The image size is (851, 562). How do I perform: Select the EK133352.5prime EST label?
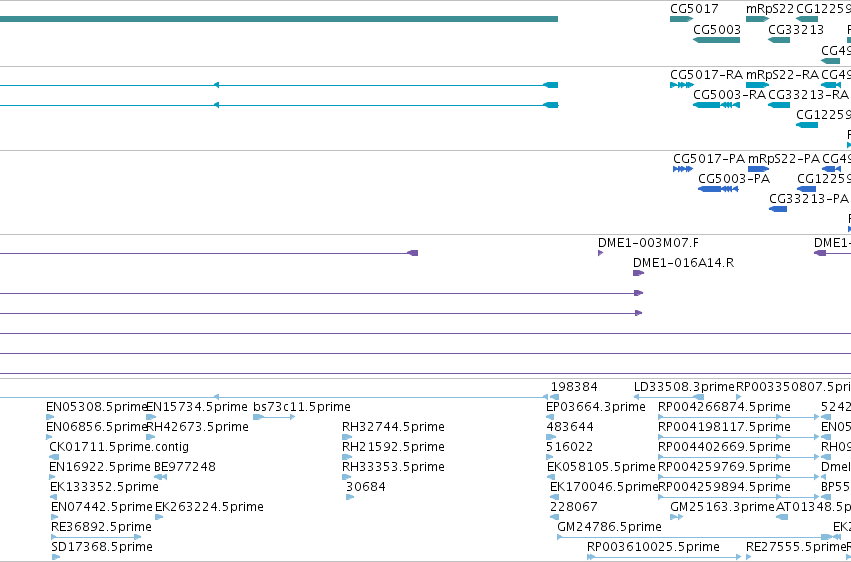104,487
